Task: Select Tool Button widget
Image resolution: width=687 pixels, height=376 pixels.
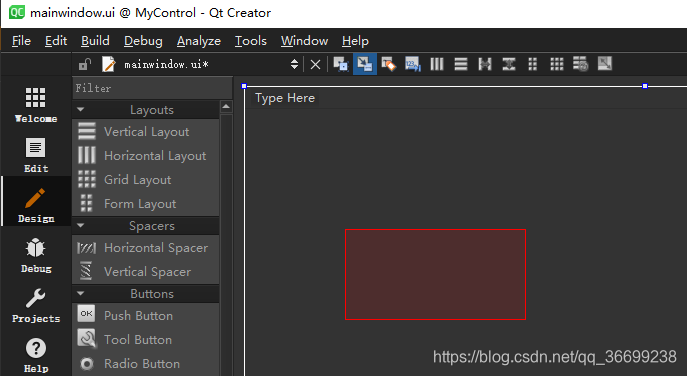Action: (145, 340)
